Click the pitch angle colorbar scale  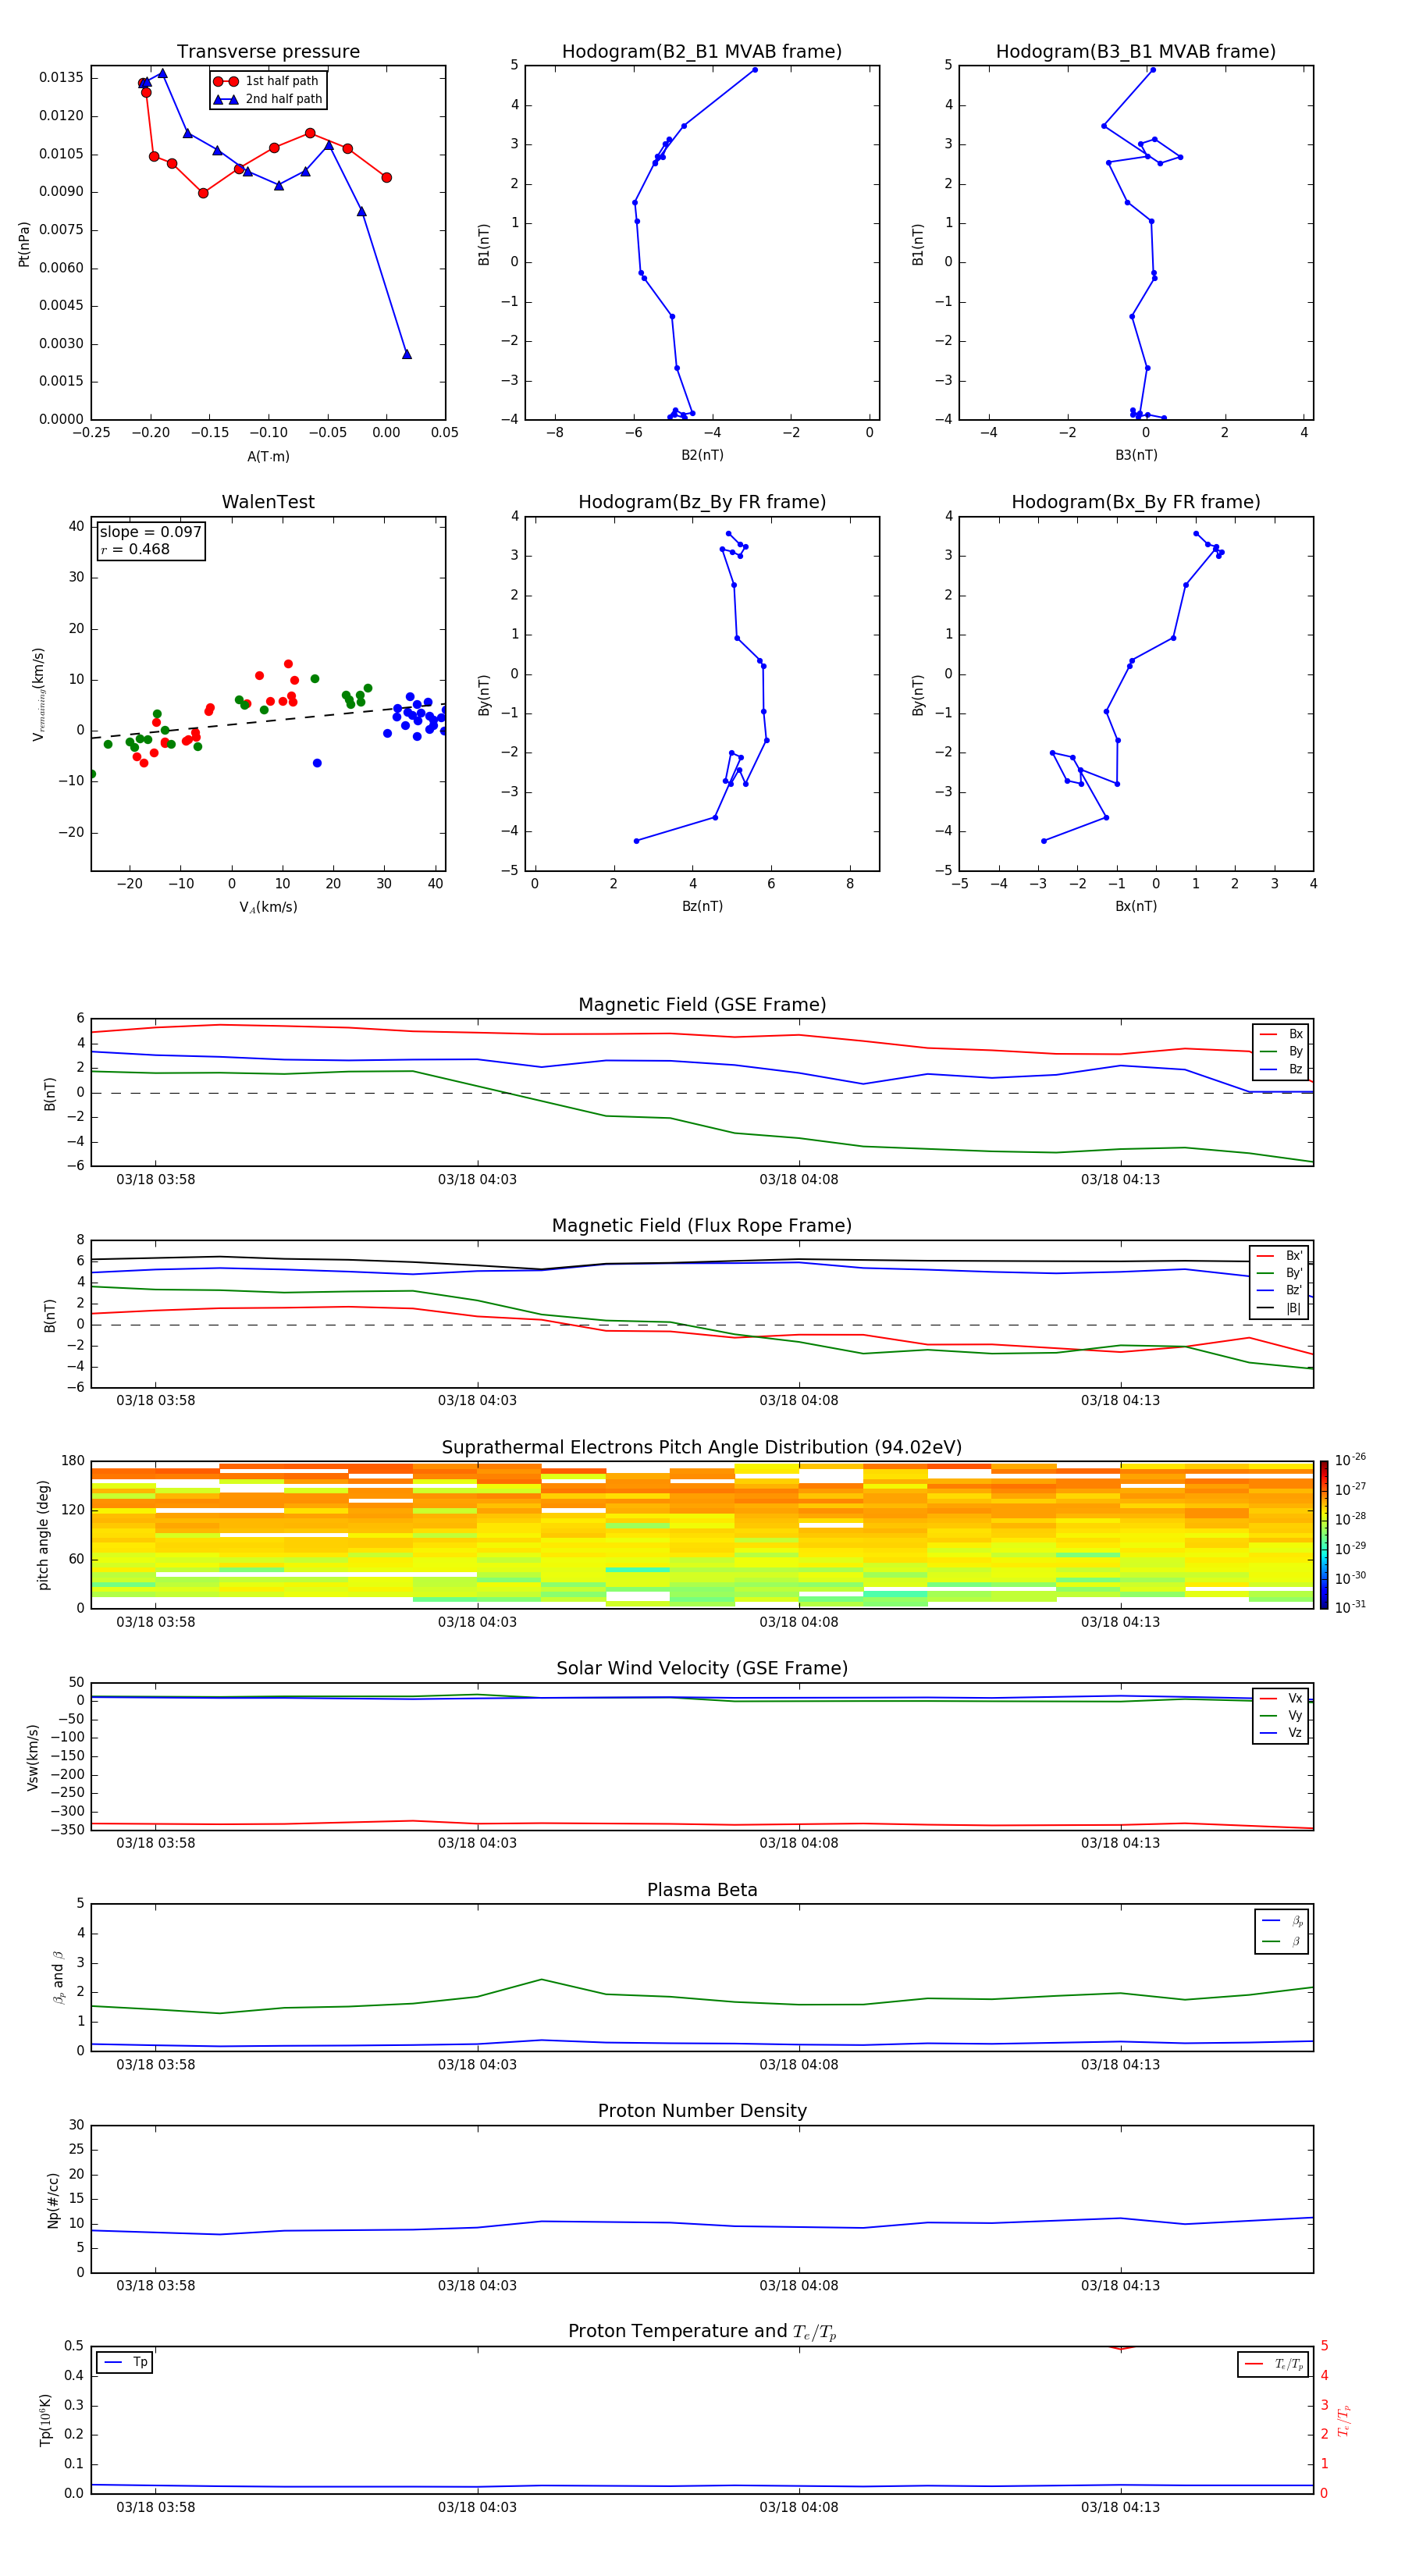point(1324,1535)
